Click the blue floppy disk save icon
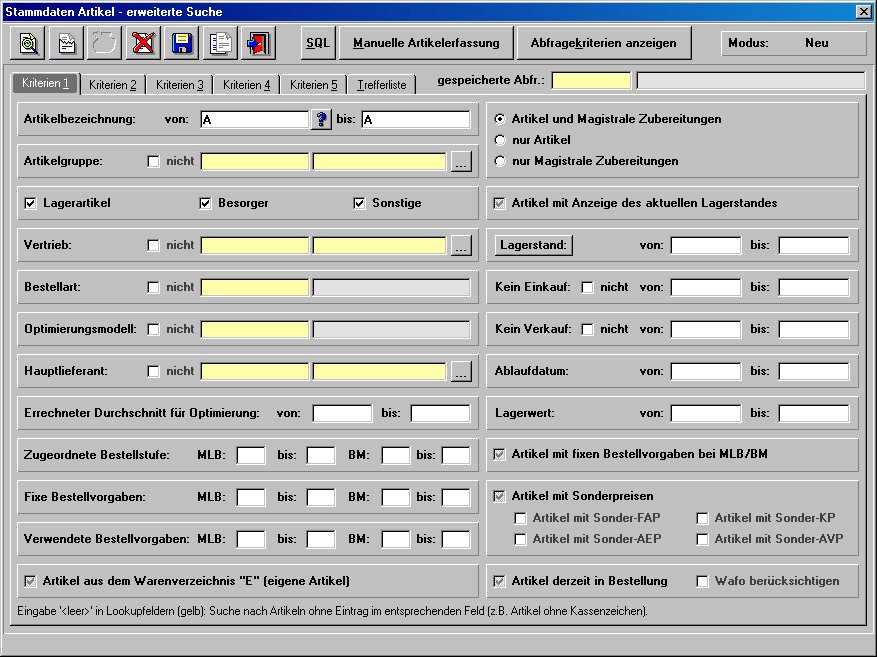The height and width of the screenshot is (657, 877). click(x=181, y=43)
